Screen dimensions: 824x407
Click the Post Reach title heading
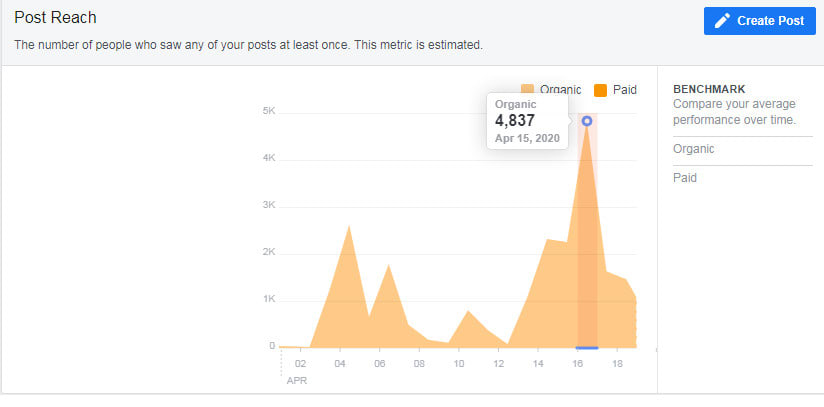(62, 18)
